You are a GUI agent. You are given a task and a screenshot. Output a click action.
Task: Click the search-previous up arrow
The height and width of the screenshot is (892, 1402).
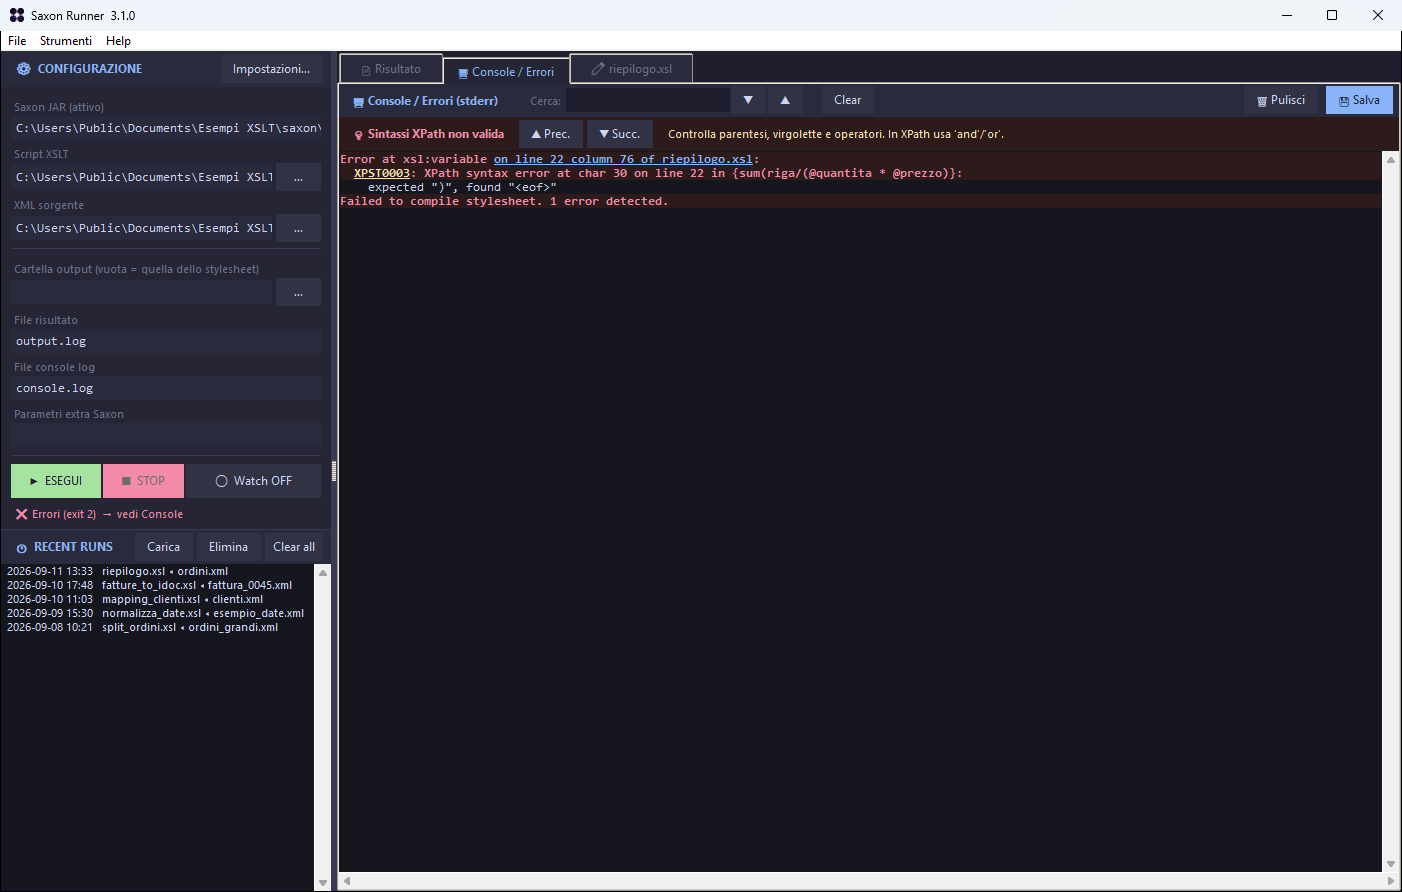point(785,100)
